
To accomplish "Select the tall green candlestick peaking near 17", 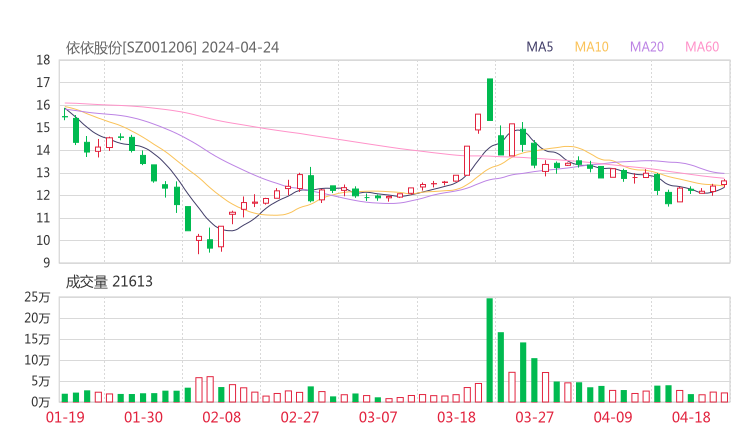I will point(490,100).
